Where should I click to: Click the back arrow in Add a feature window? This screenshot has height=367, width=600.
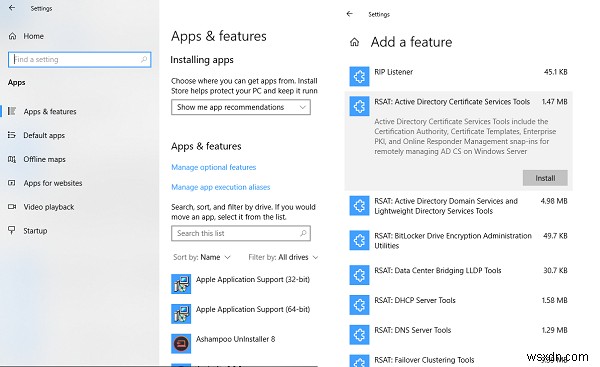(x=349, y=14)
